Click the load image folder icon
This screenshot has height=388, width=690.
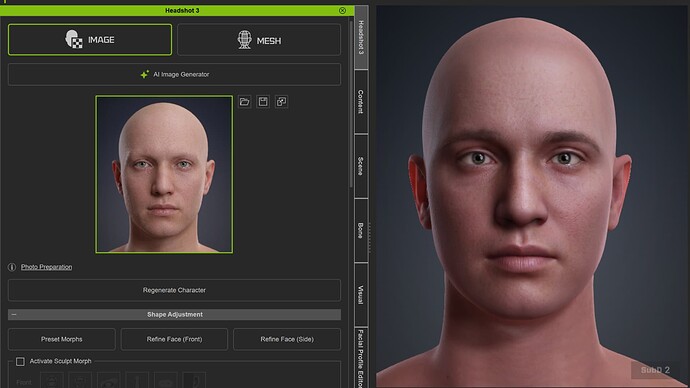[245, 102]
